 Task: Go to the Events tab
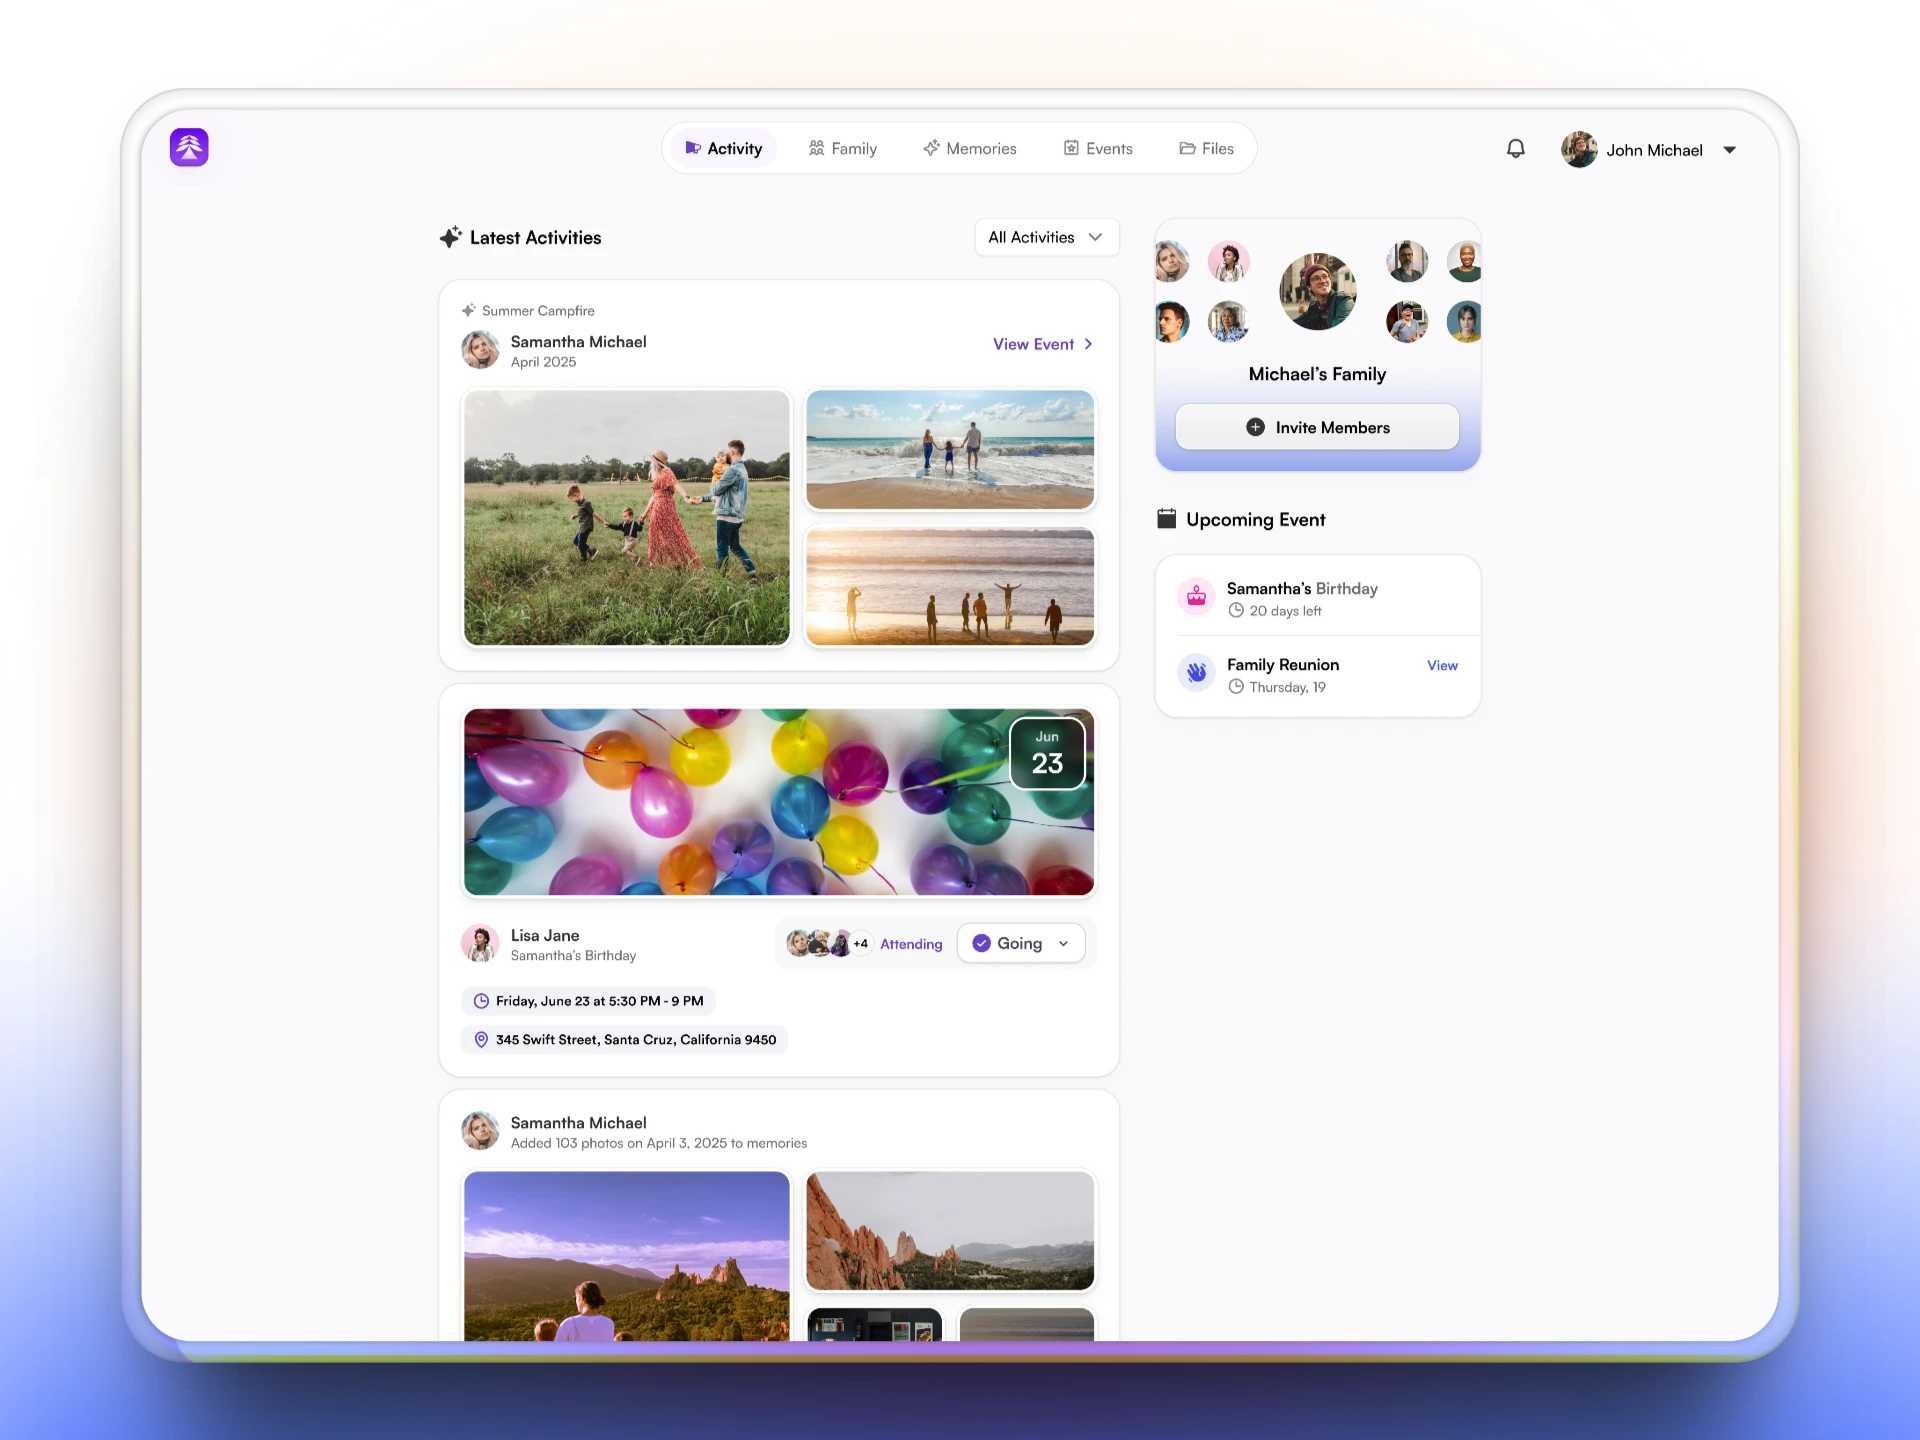(x=1097, y=148)
